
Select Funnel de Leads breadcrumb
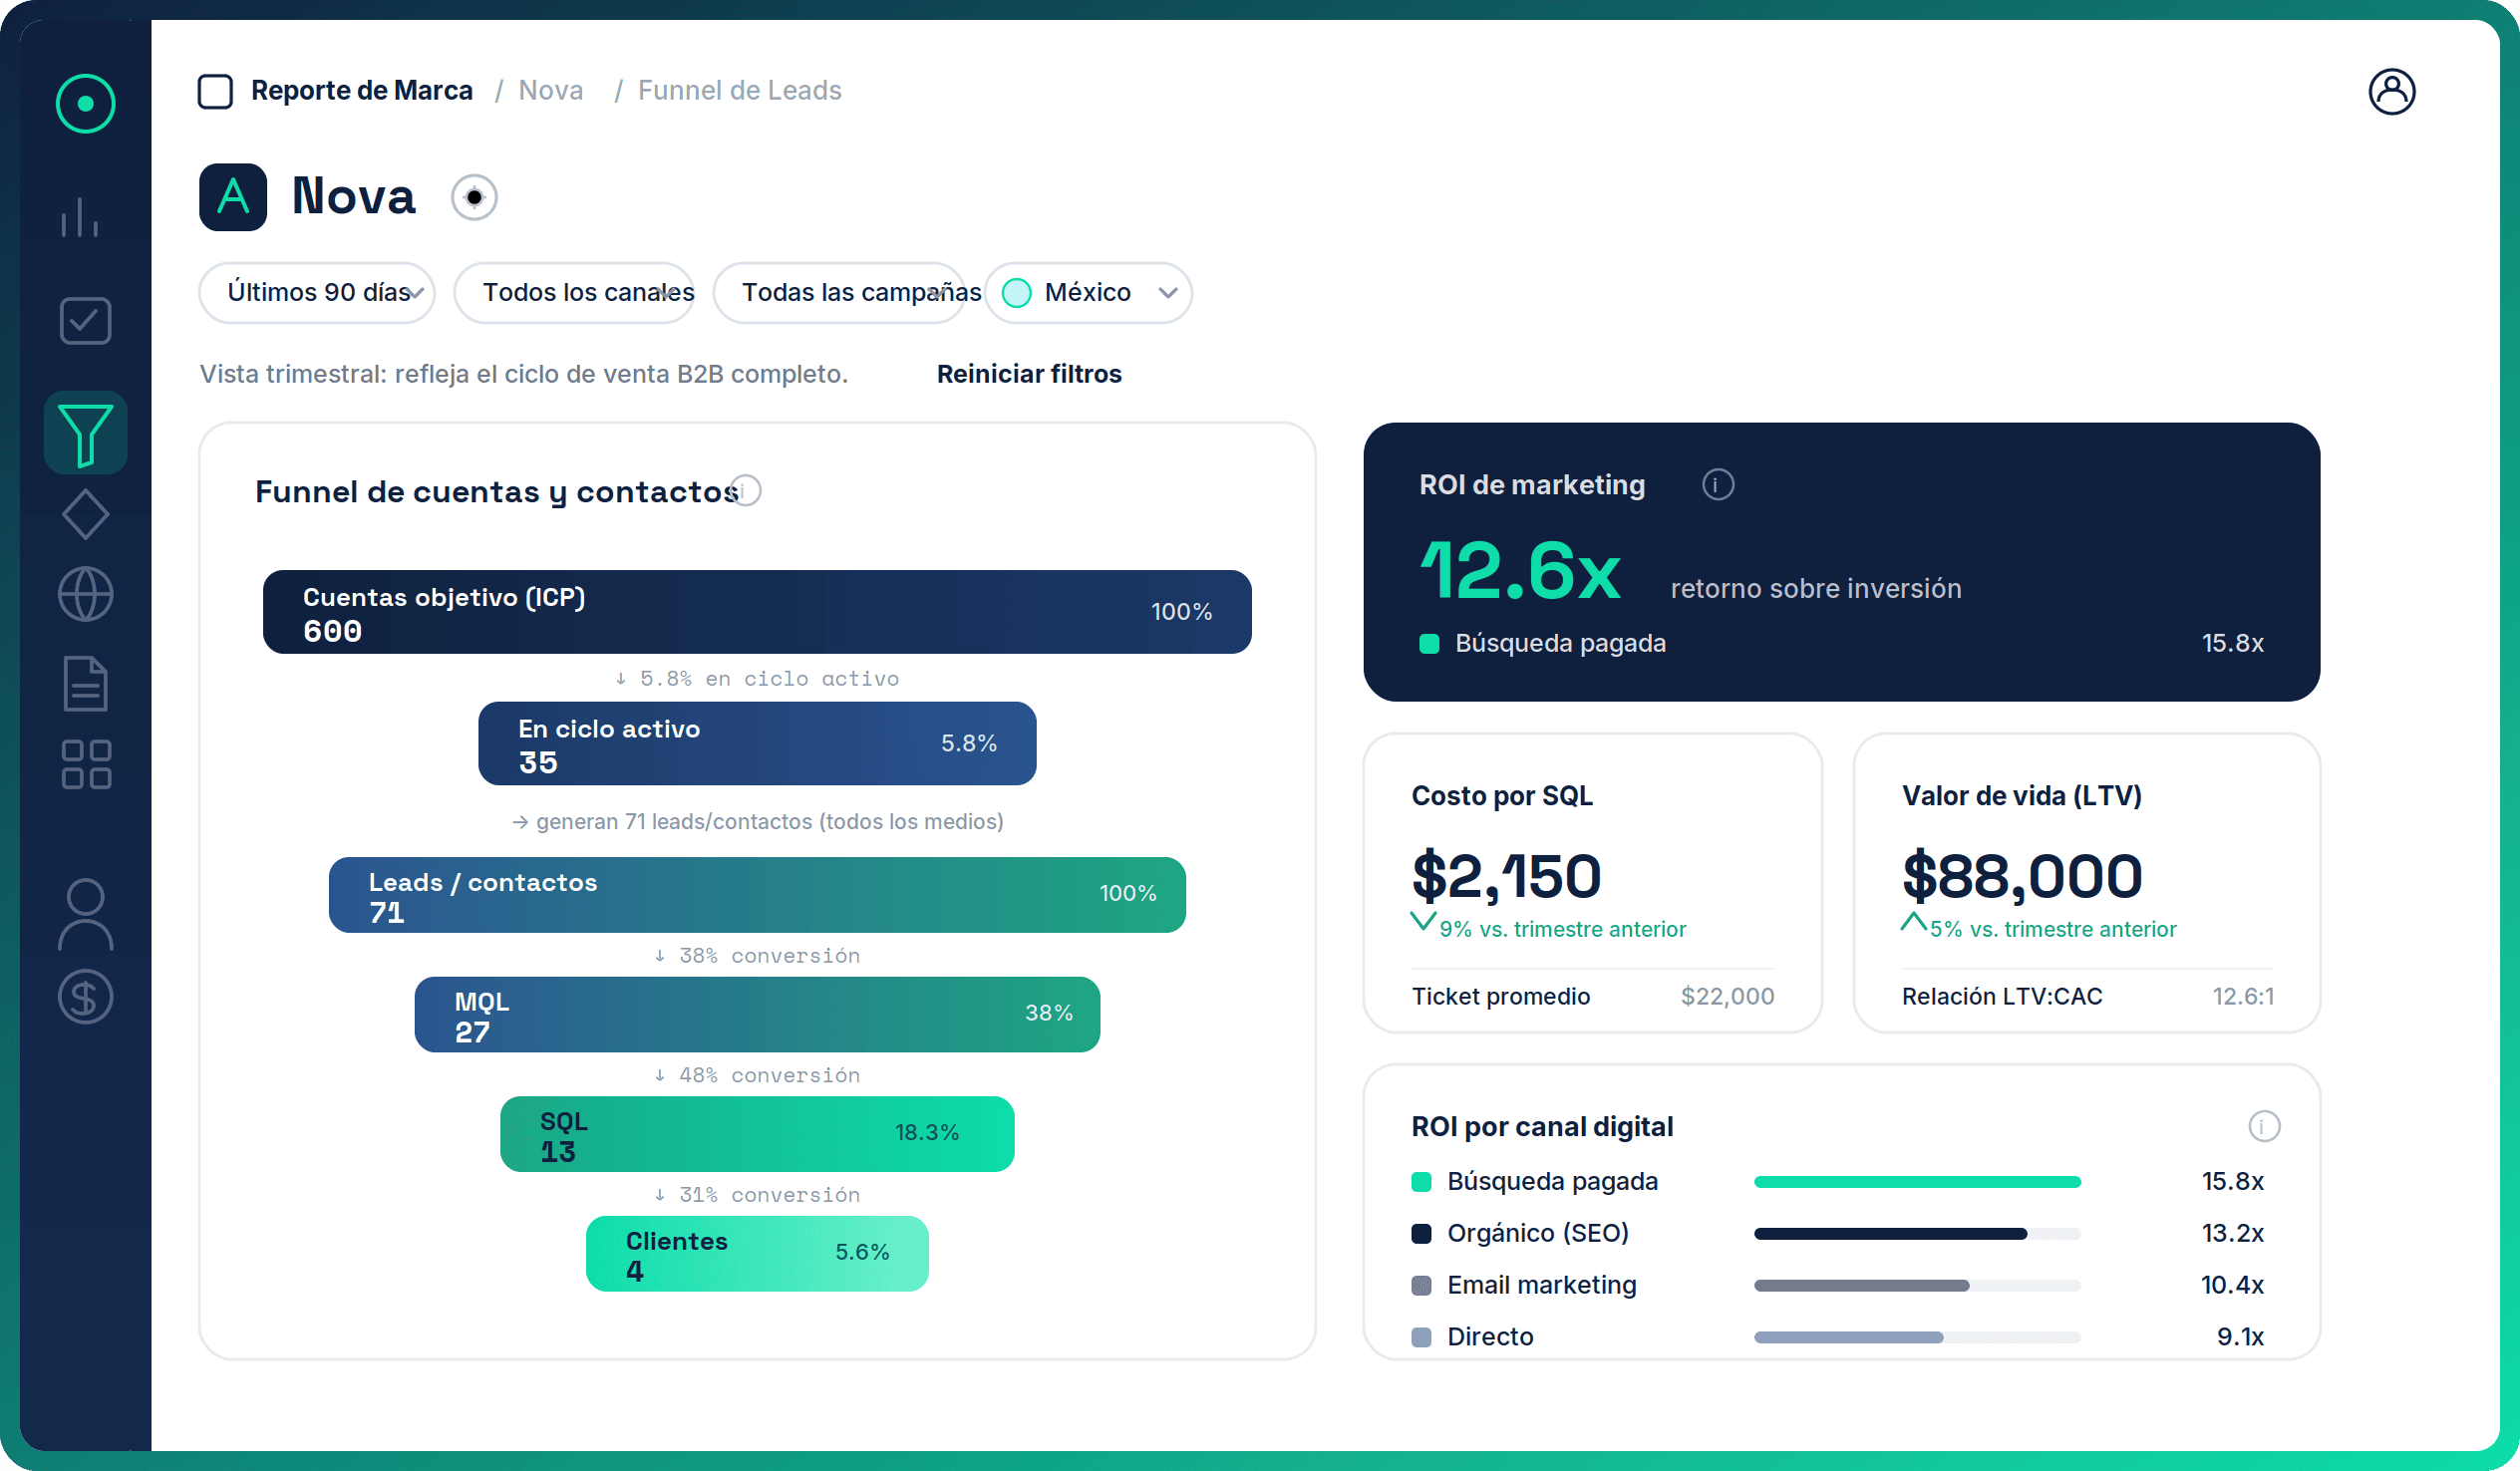(740, 91)
